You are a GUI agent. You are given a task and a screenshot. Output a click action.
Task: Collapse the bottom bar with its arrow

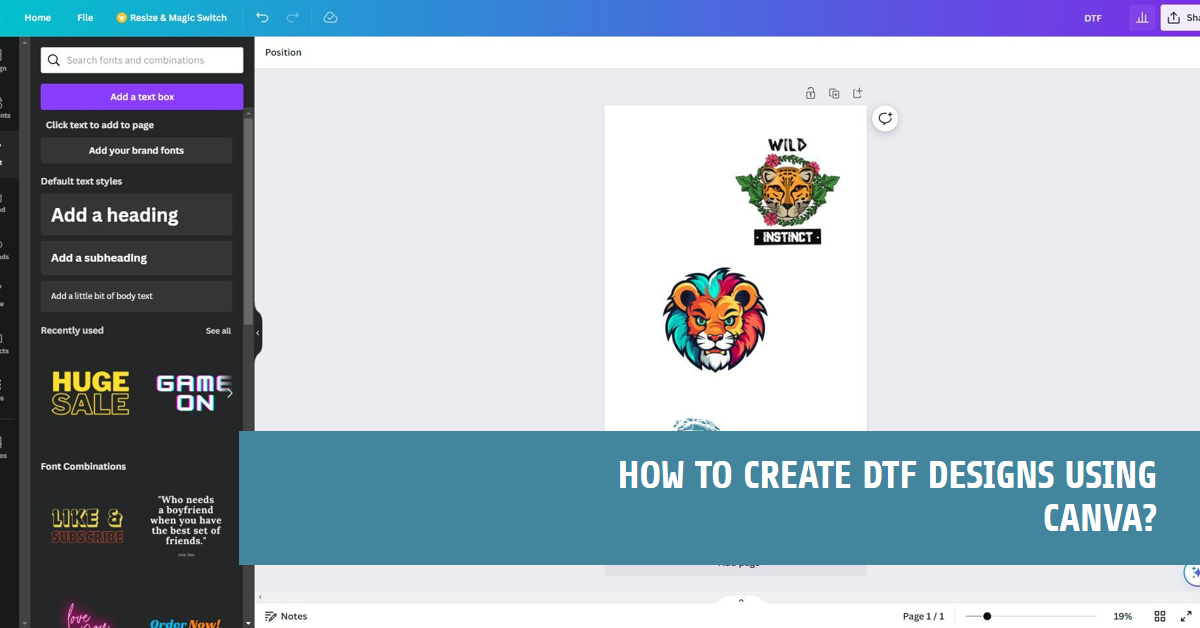coord(741,599)
